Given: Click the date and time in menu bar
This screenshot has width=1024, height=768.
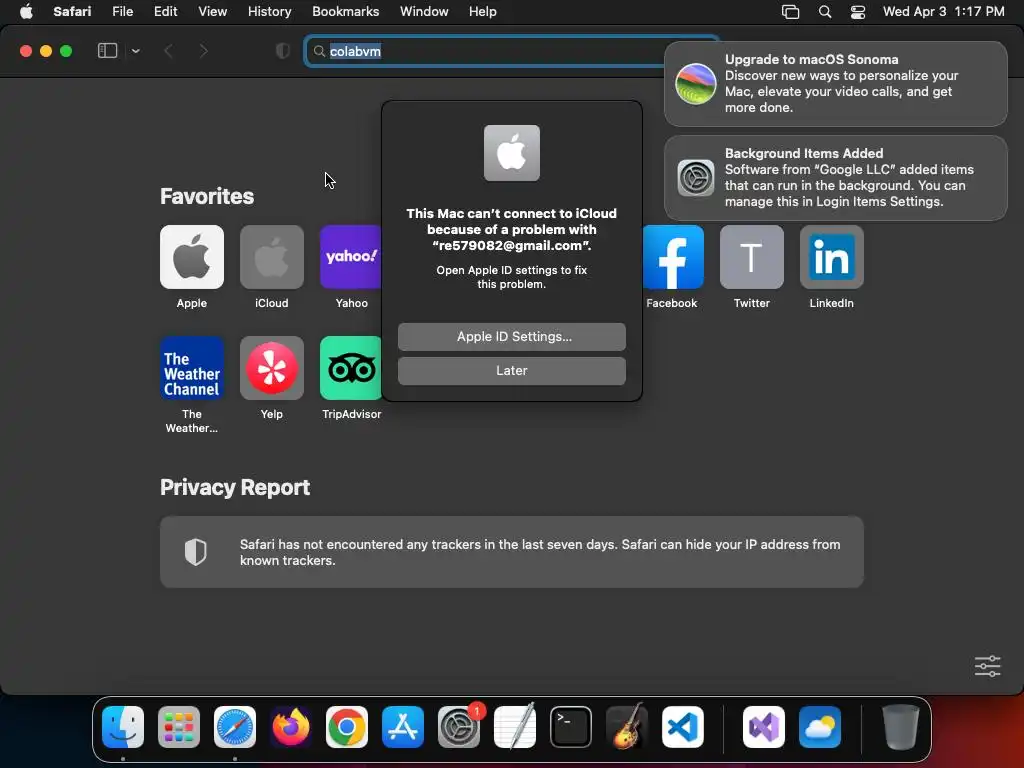Looking at the screenshot, I should click(943, 12).
